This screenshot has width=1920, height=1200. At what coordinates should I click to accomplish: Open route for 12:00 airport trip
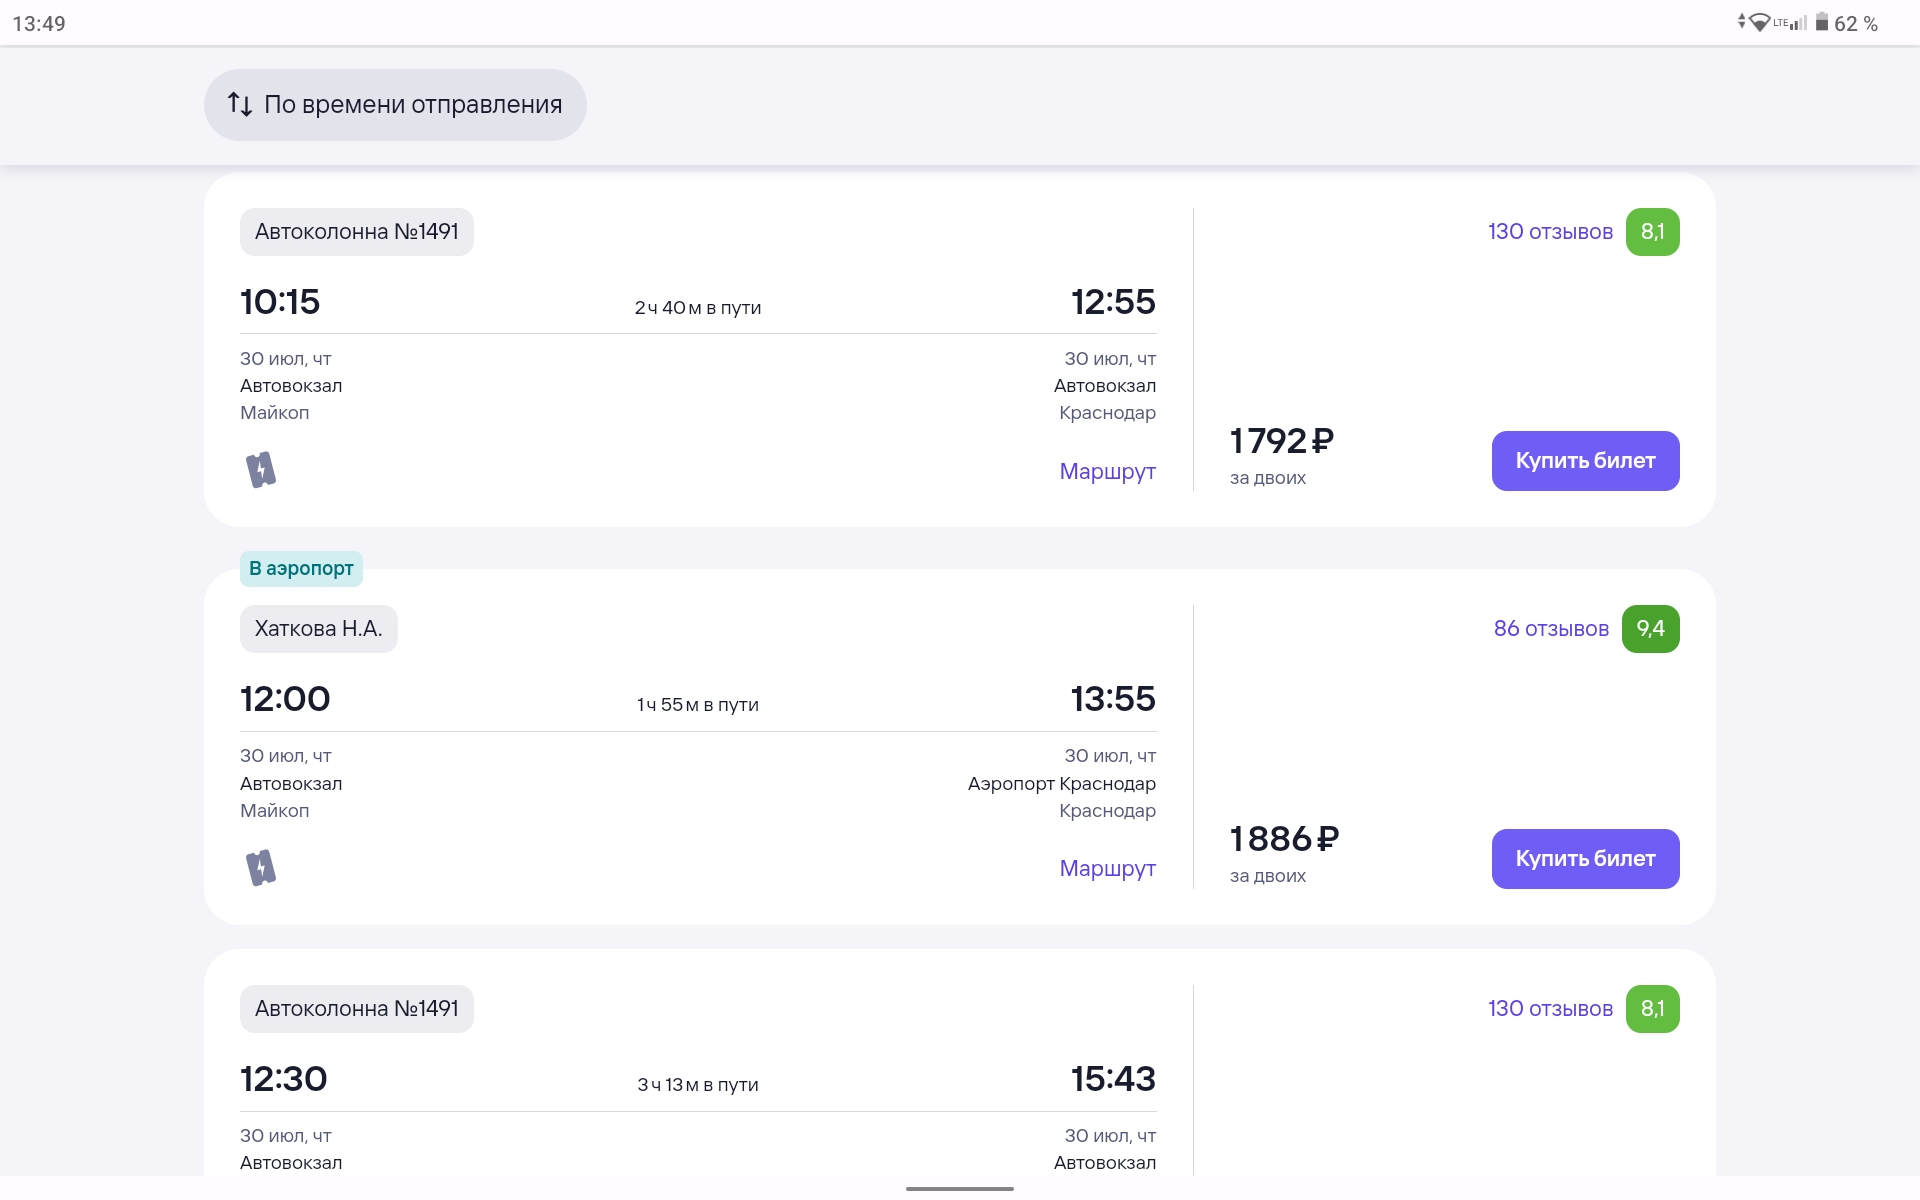click(1107, 868)
